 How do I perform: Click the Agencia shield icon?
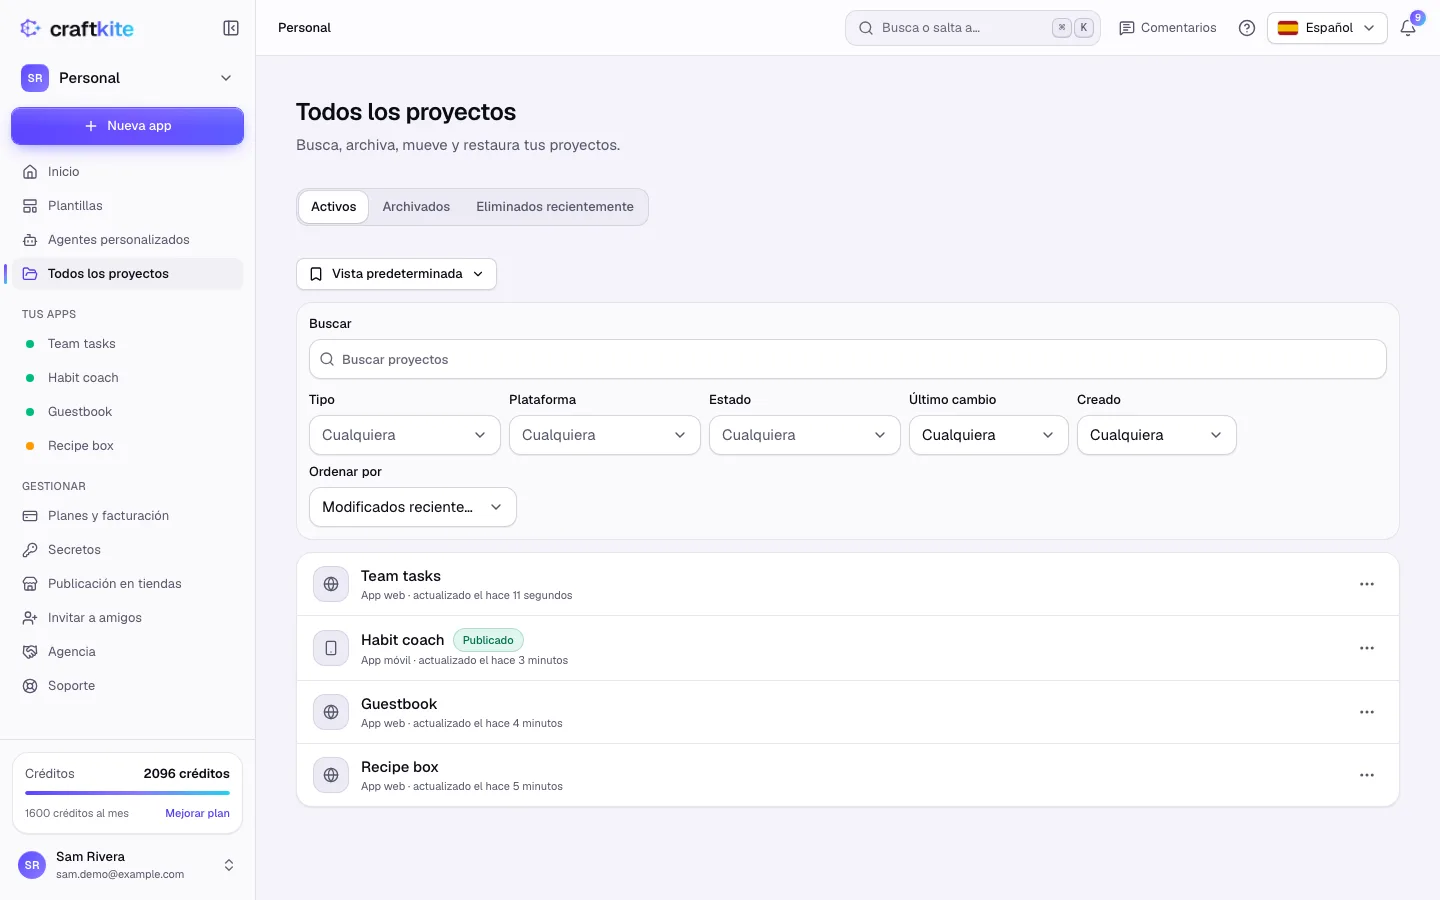coord(30,652)
